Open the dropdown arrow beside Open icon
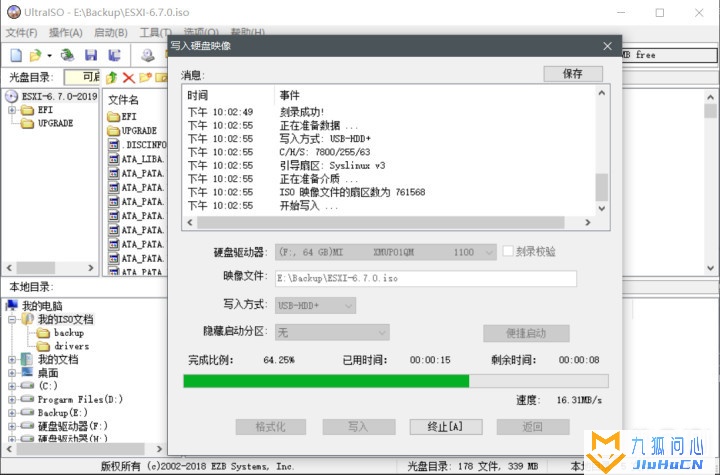 [49, 56]
